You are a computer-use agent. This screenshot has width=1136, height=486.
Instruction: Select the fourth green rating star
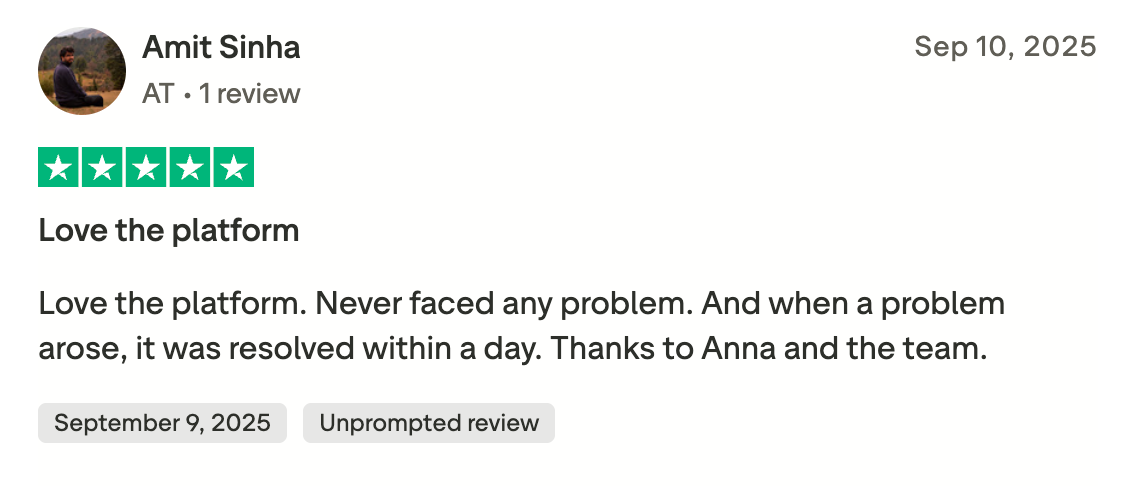pos(189,168)
